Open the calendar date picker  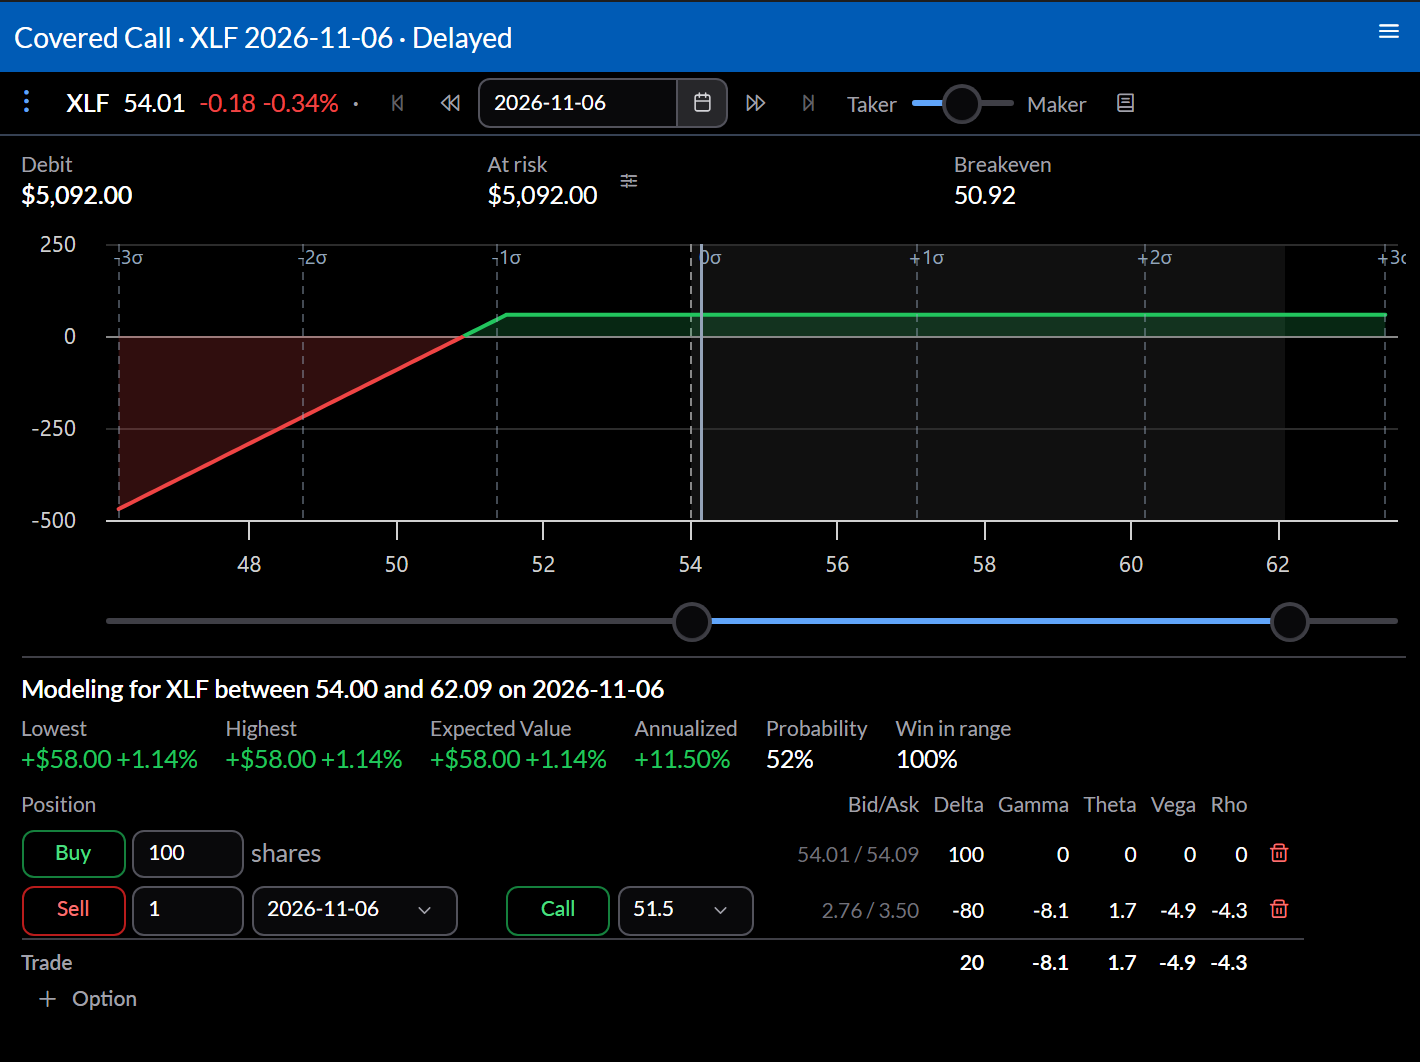[702, 103]
